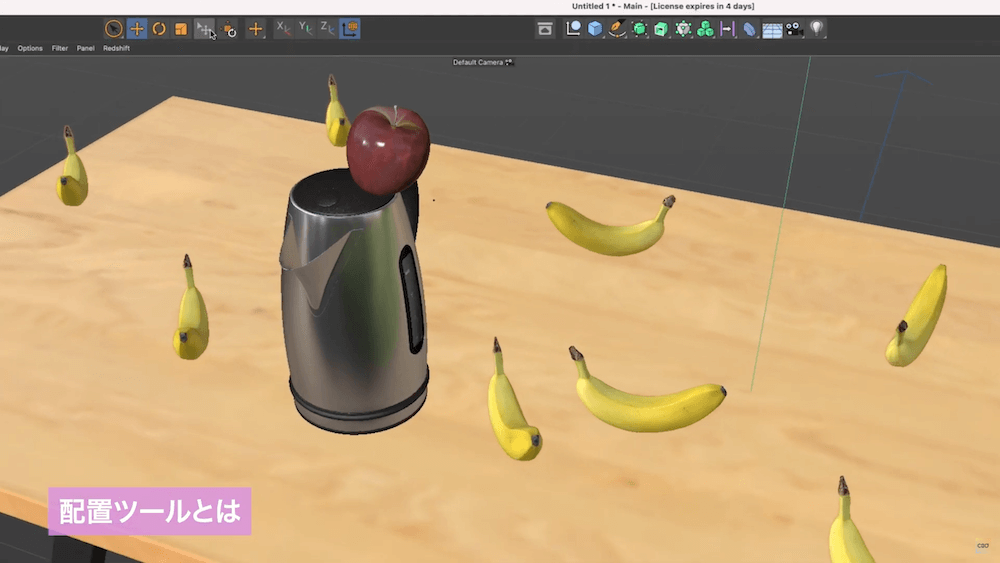This screenshot has width=1000, height=563.
Task: Click the recent tools plus icon
Action: pos(256,29)
